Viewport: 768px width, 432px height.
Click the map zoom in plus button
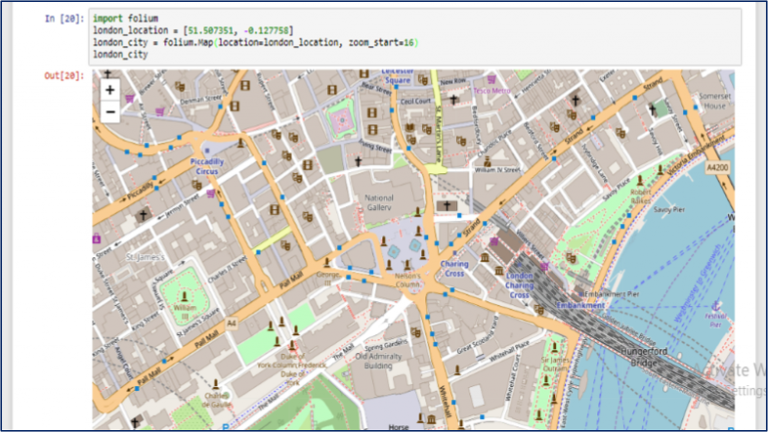110,89
